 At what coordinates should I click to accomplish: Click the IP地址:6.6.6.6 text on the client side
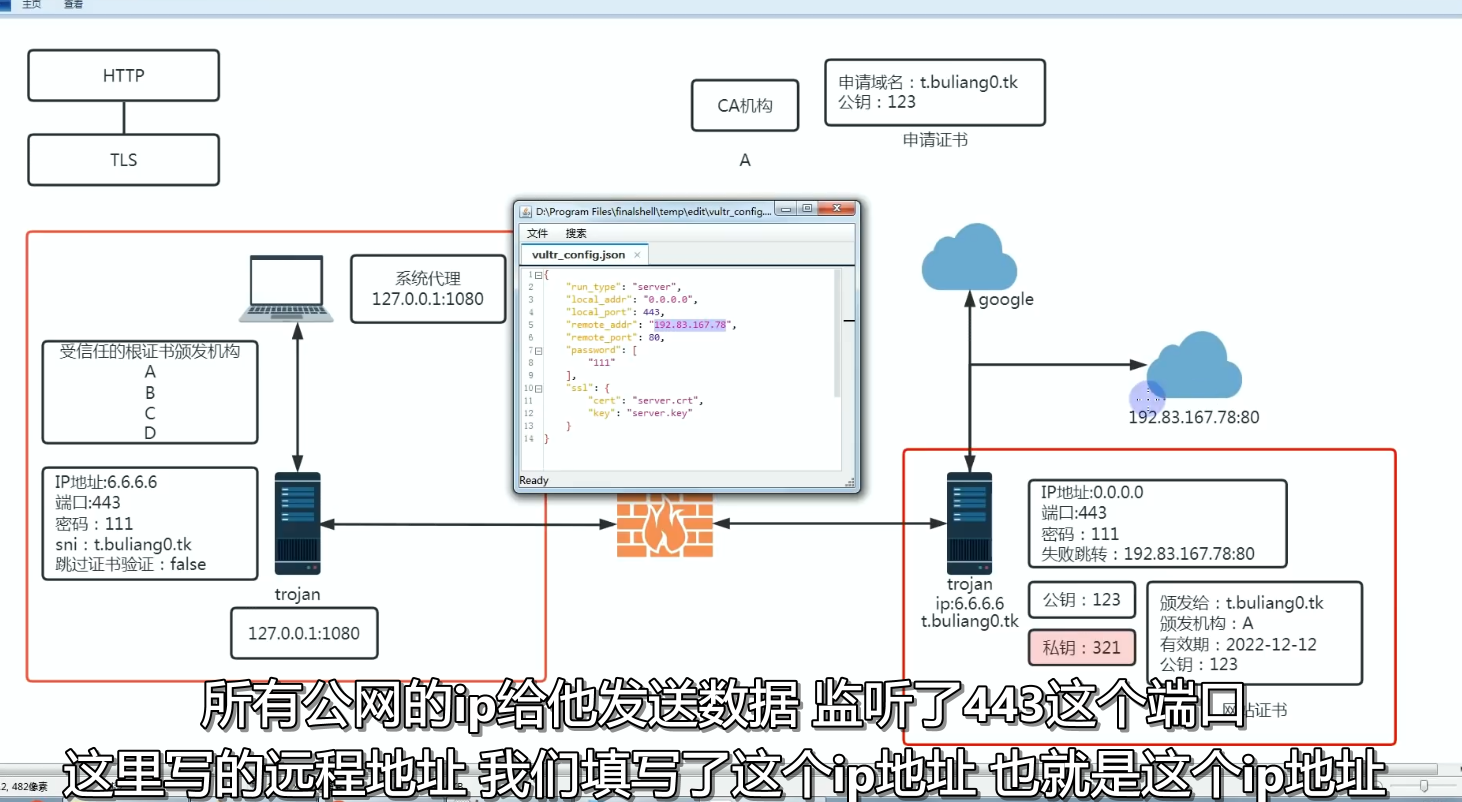point(106,482)
